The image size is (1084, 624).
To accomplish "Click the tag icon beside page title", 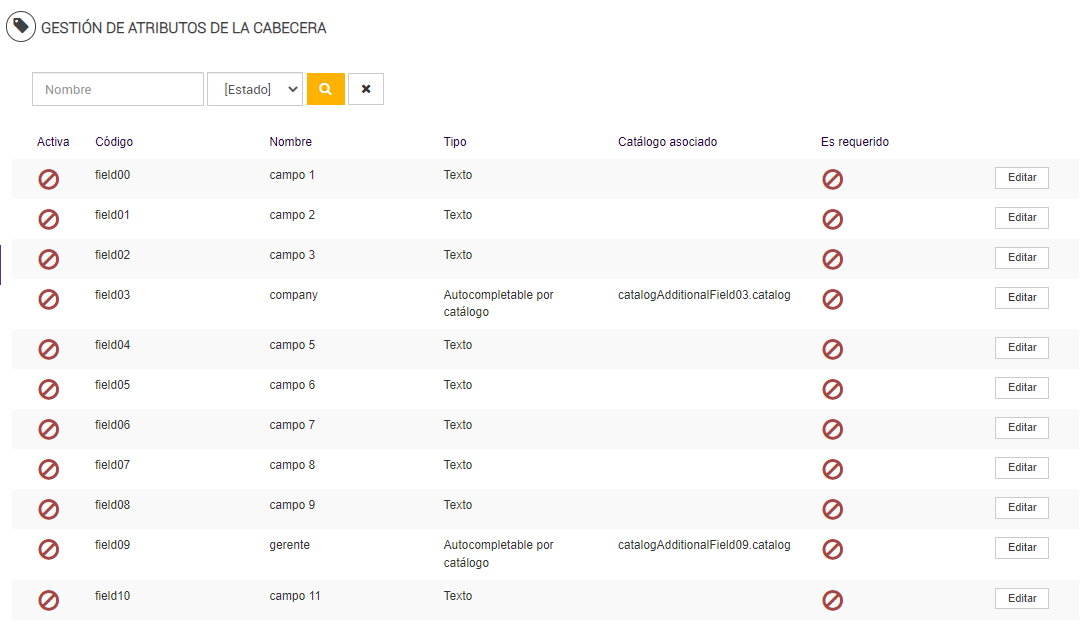I will 21,27.
